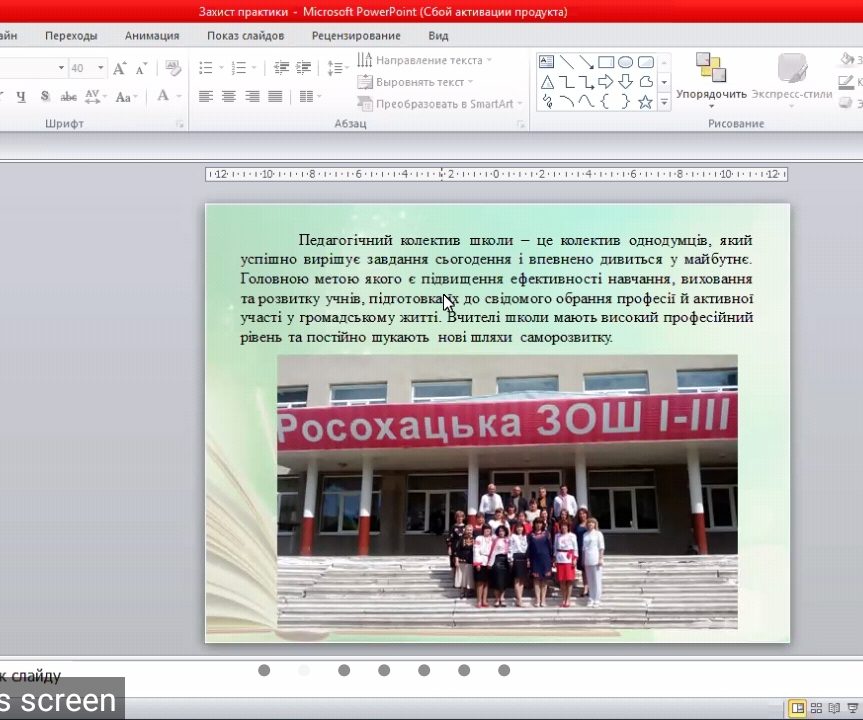Switch to Reading view
The image size is (863, 720).
[835, 706]
